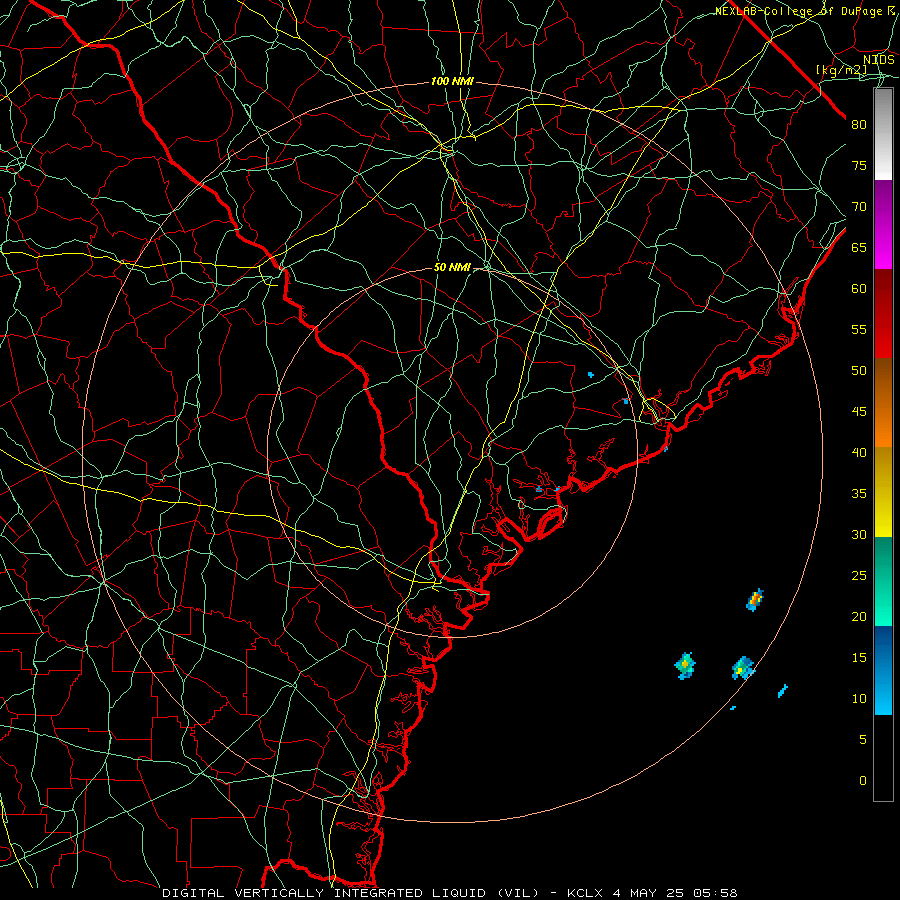Select the 35 value on the scale

tap(859, 494)
